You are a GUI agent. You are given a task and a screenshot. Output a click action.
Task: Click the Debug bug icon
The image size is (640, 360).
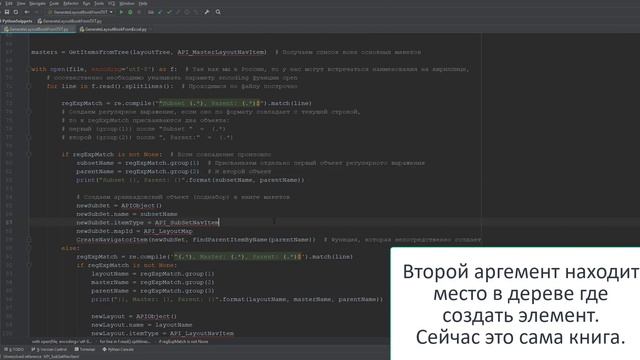pos(130,12)
